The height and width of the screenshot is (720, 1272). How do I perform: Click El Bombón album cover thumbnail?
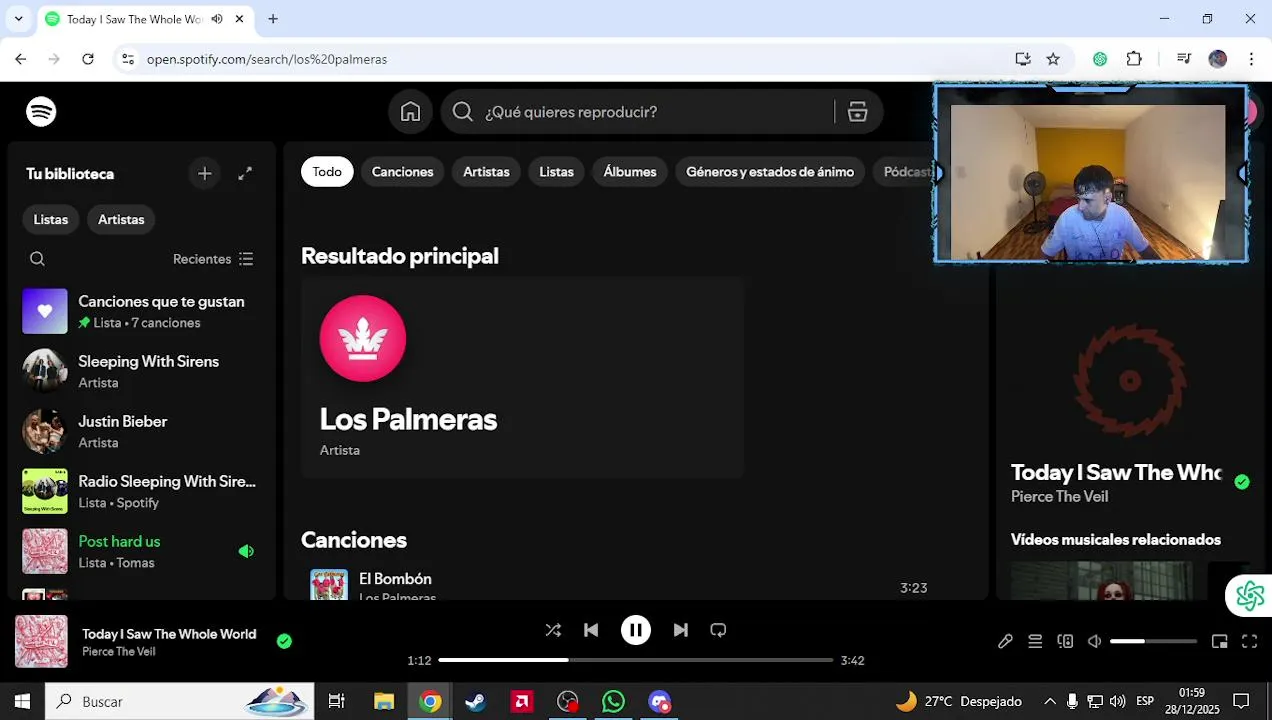pos(329,585)
